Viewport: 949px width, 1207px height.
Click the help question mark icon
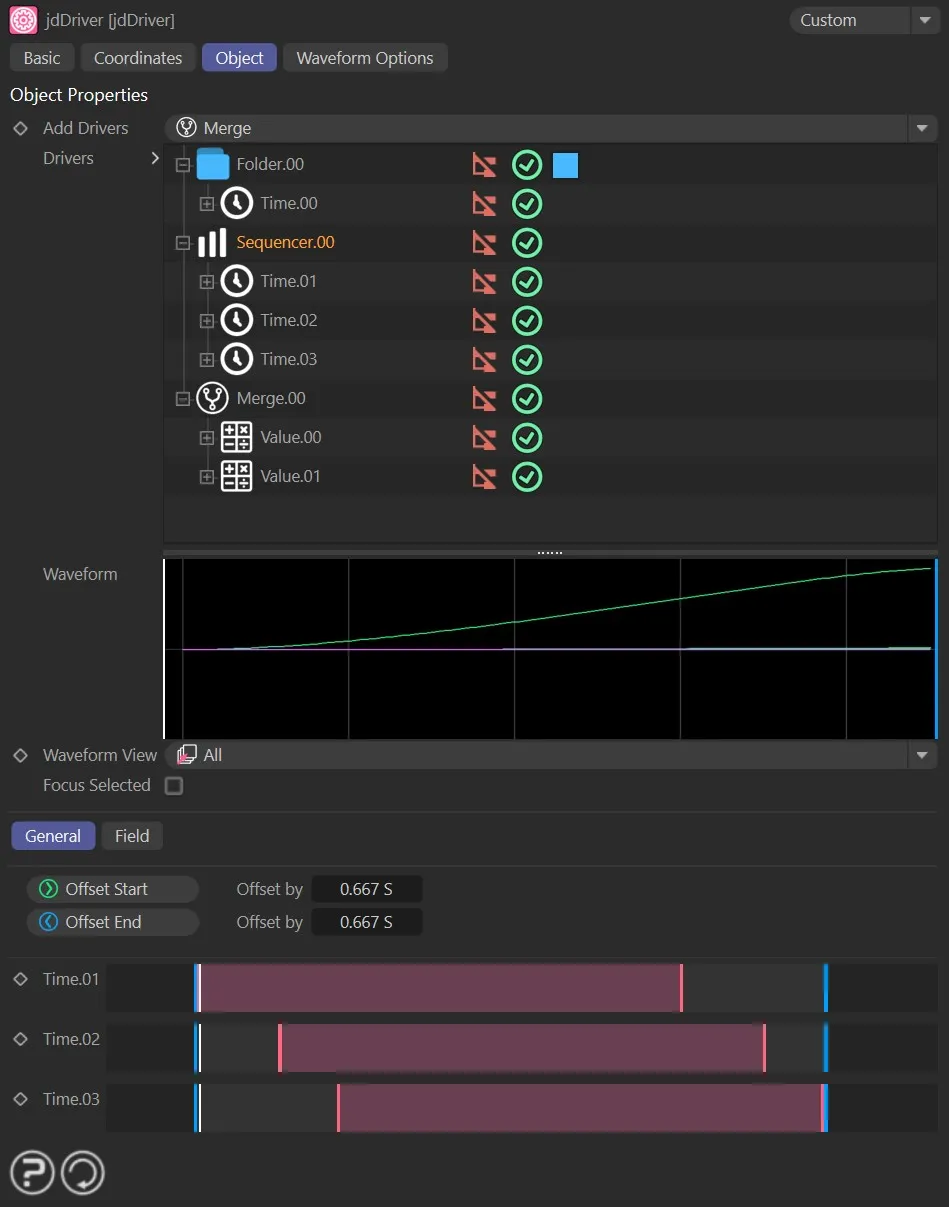coord(33,1172)
